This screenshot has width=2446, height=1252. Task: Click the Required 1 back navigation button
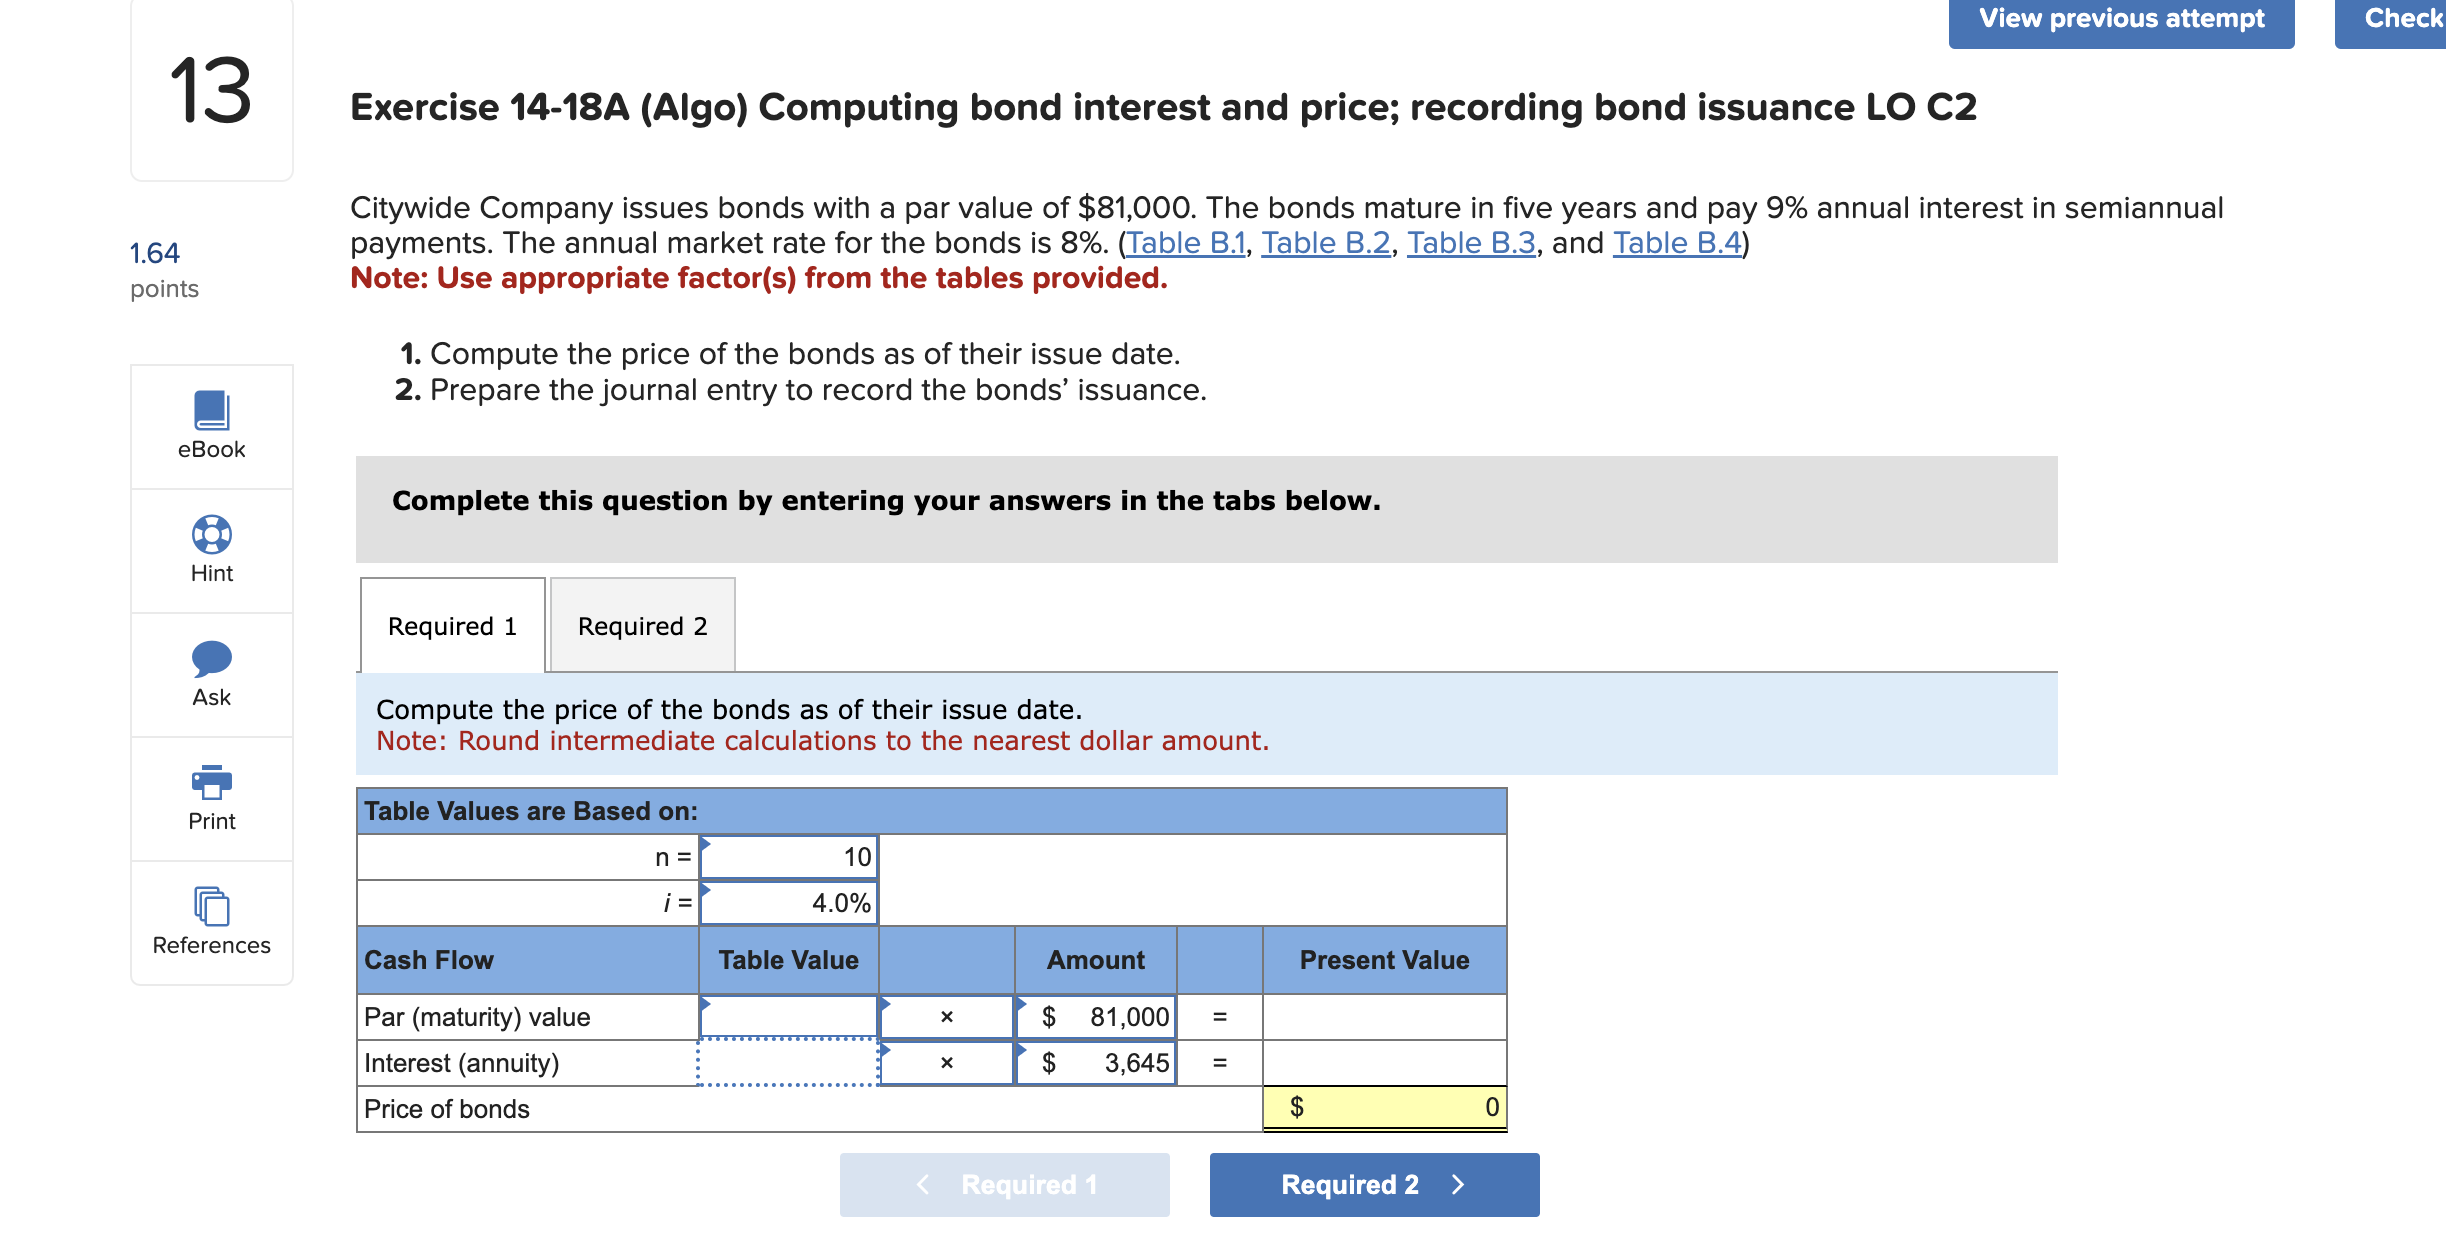pyautogui.click(x=1004, y=1184)
